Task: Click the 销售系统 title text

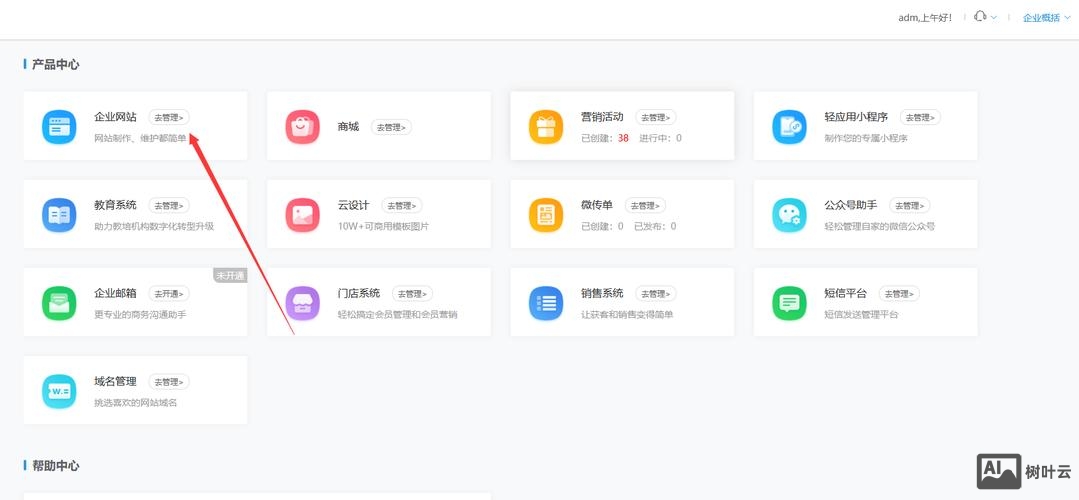Action: (602, 293)
